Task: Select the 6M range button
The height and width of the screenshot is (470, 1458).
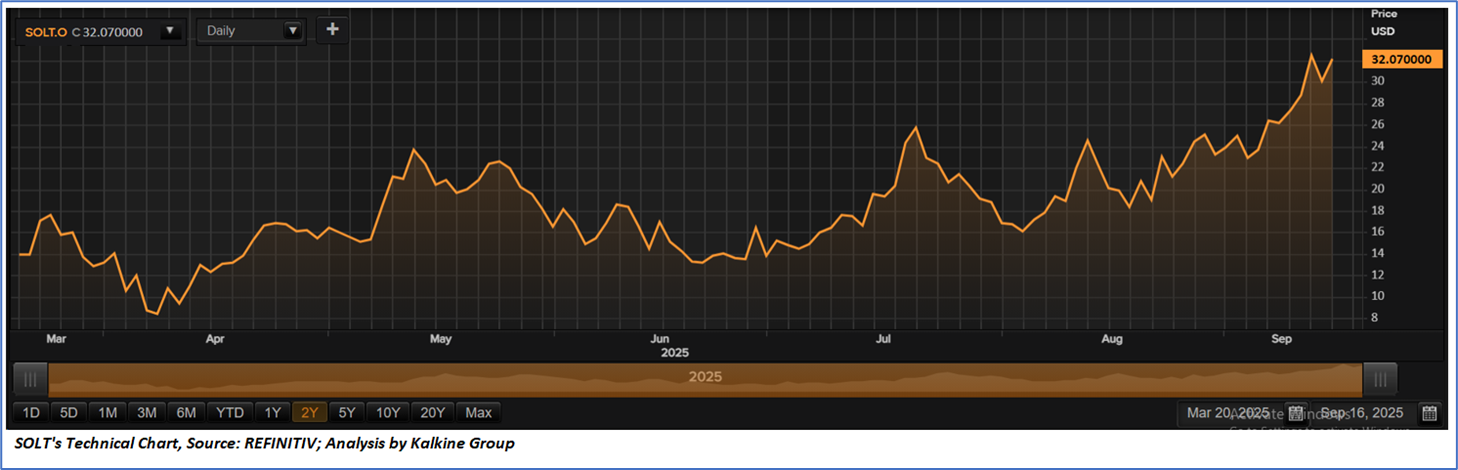Action: (x=186, y=412)
